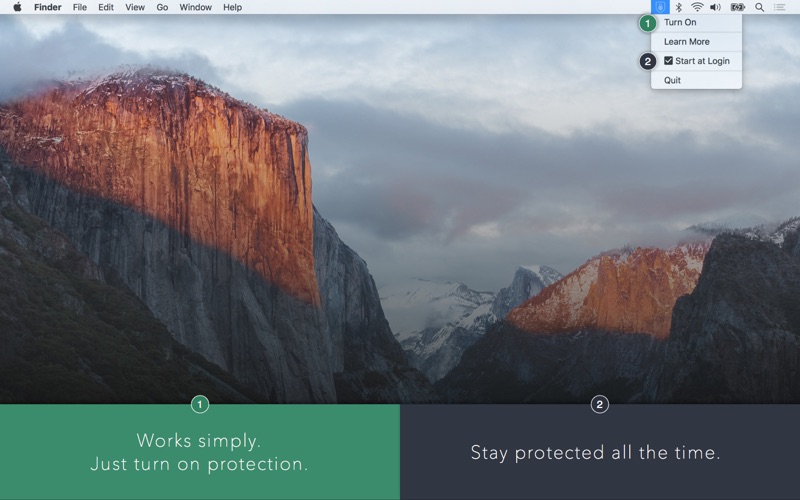Click the Bluetooth status icon

(679, 7)
